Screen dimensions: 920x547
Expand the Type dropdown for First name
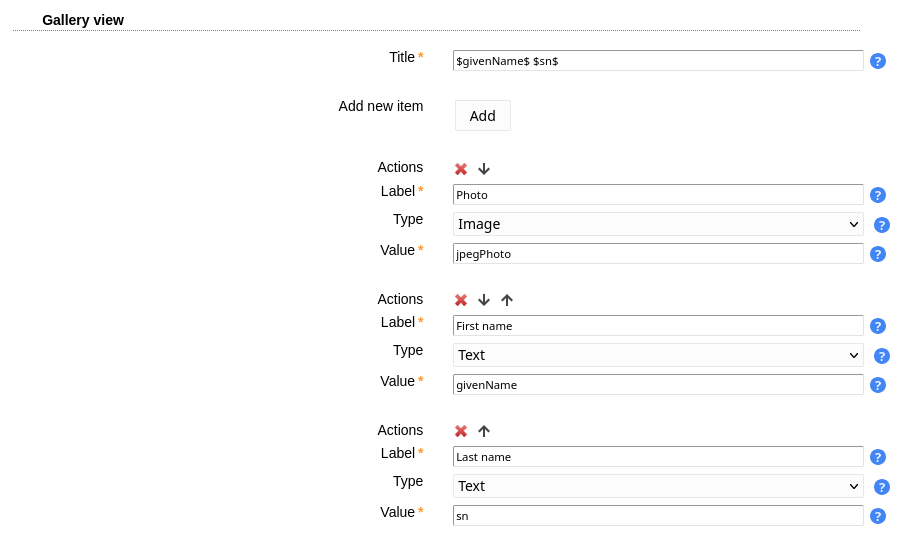point(658,355)
